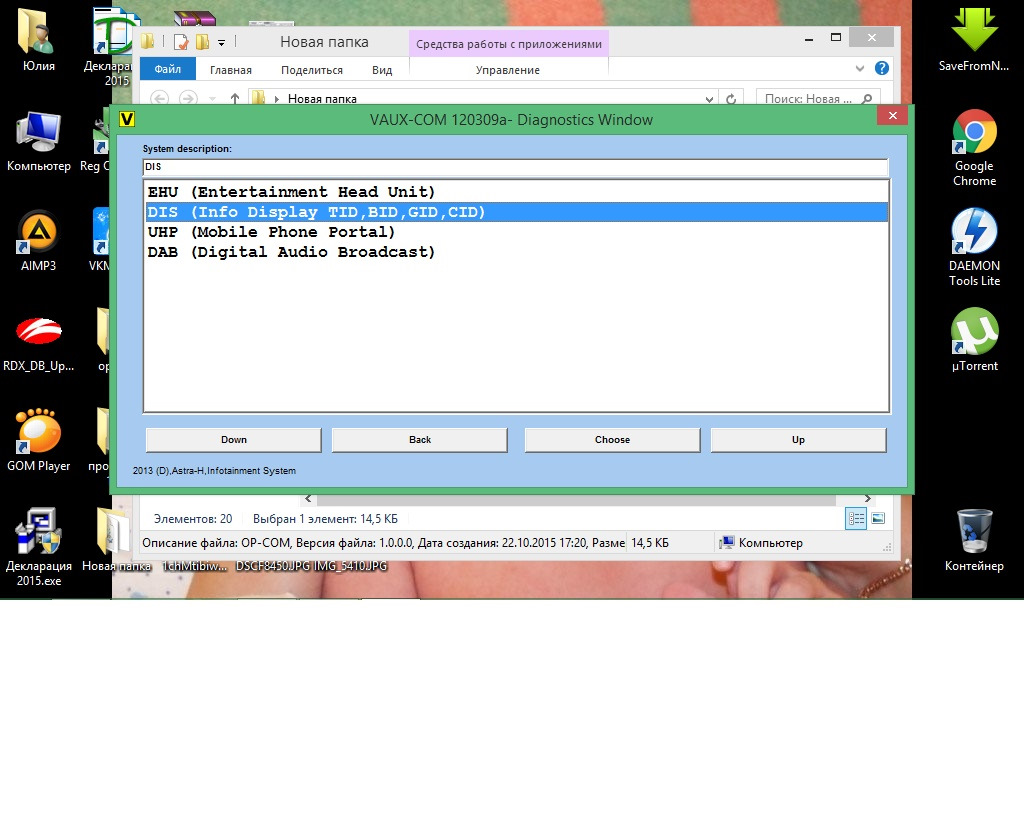Open Explorer address bar history dropdown

tap(709, 99)
